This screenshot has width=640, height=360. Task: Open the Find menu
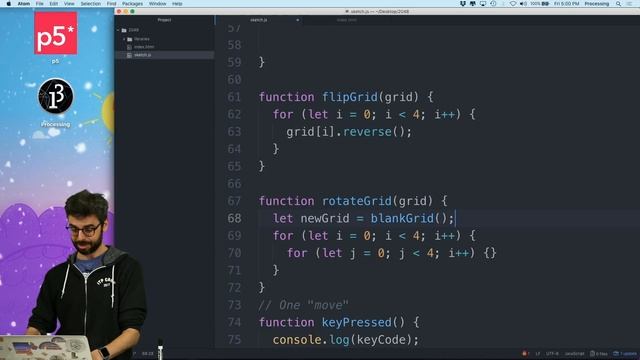click(x=111, y=4)
